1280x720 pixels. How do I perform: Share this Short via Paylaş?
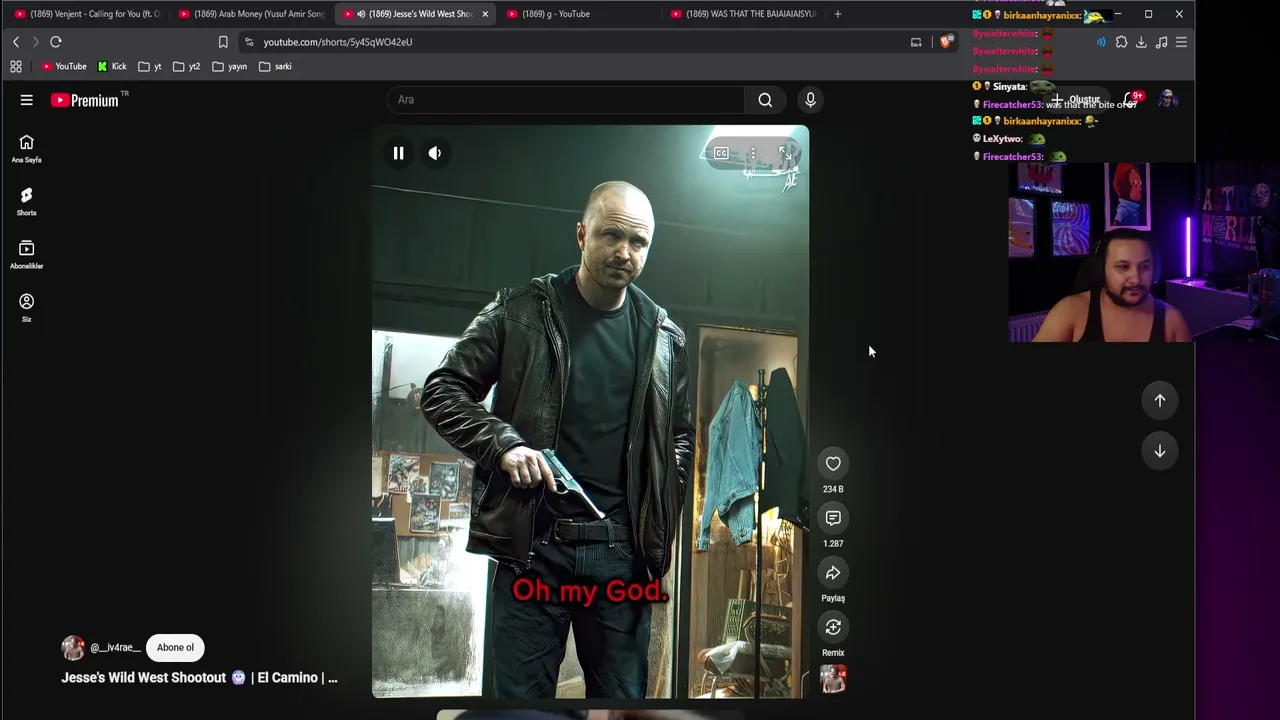(x=833, y=573)
